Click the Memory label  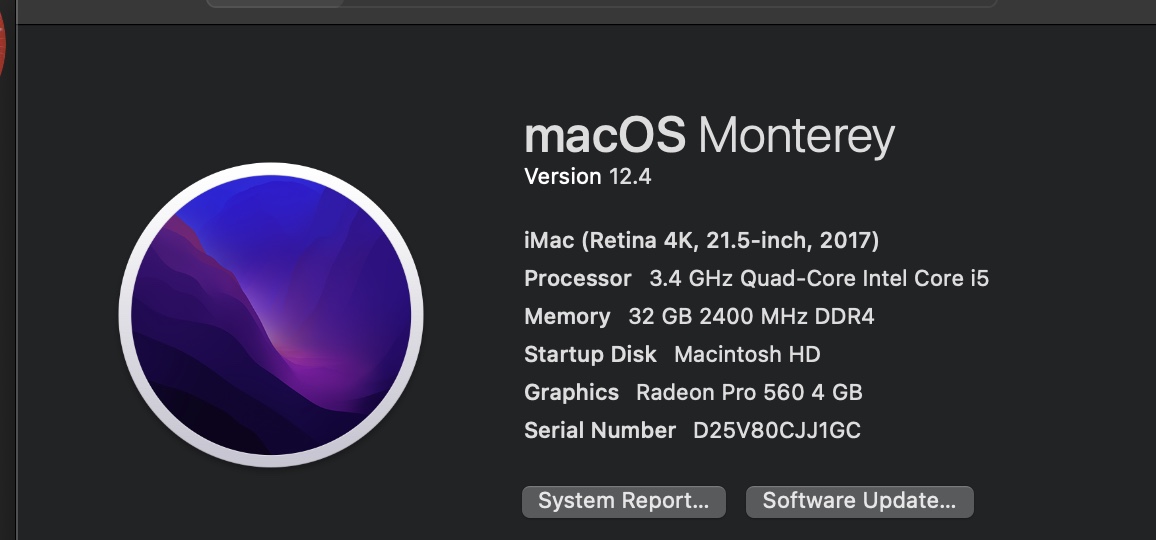[566, 317]
